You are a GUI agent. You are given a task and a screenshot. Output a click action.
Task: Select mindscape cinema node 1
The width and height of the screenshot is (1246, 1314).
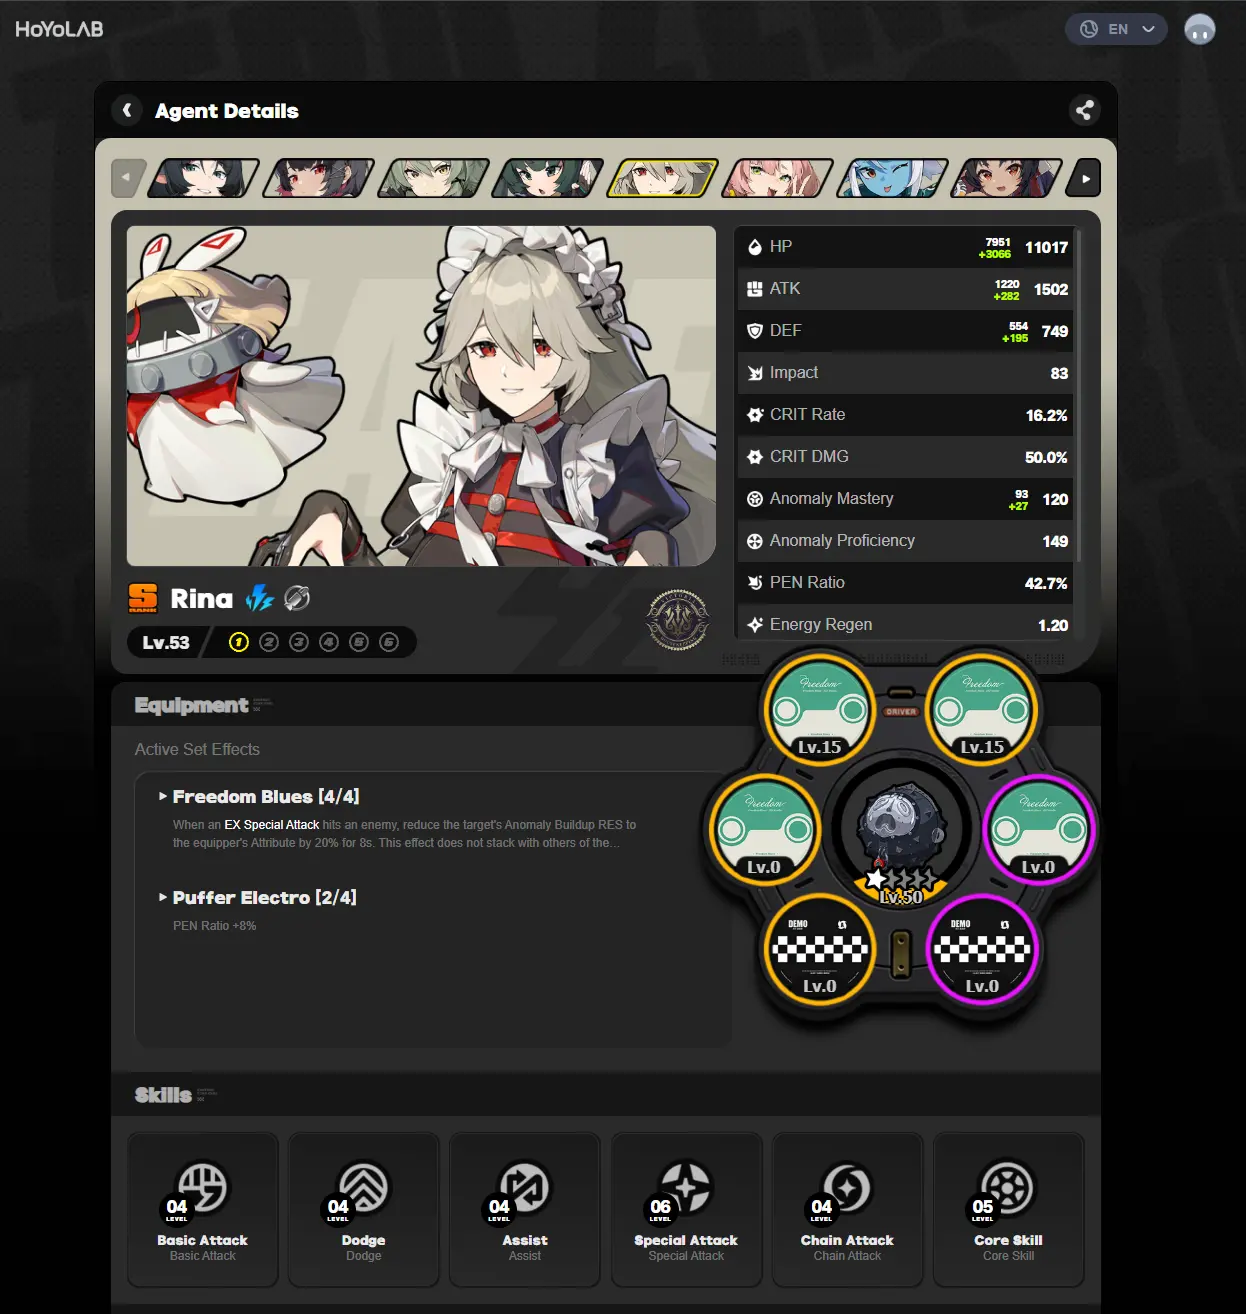(238, 642)
